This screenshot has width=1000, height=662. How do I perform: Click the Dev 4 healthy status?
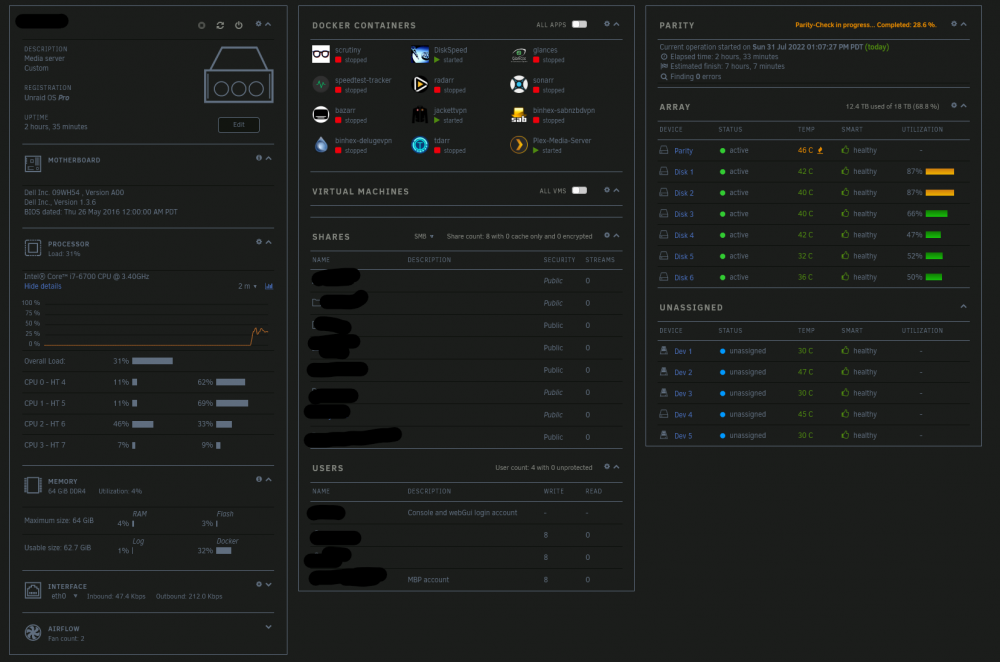click(x=859, y=414)
